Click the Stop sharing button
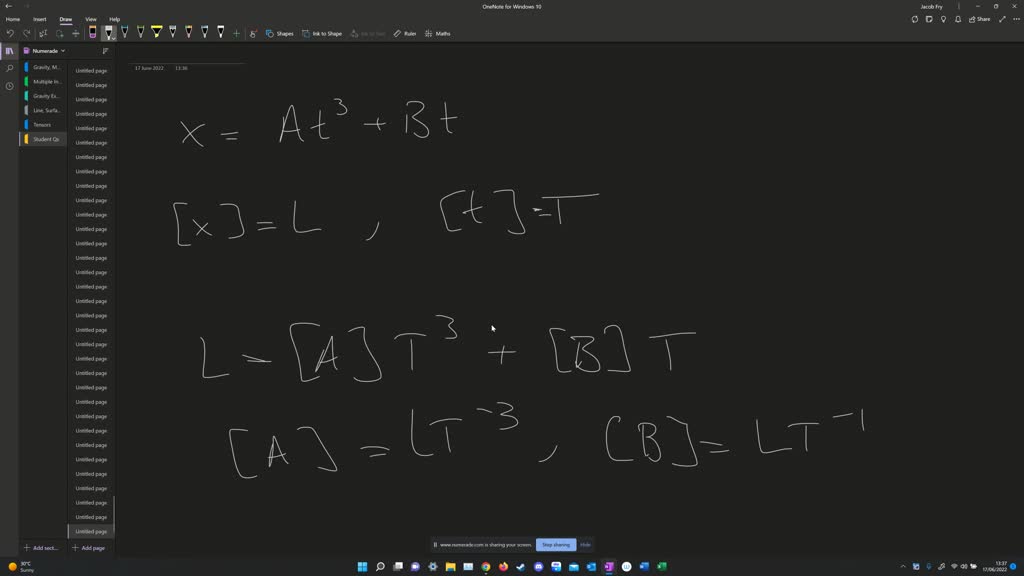Screen dimensions: 1024x576 coord(555,545)
